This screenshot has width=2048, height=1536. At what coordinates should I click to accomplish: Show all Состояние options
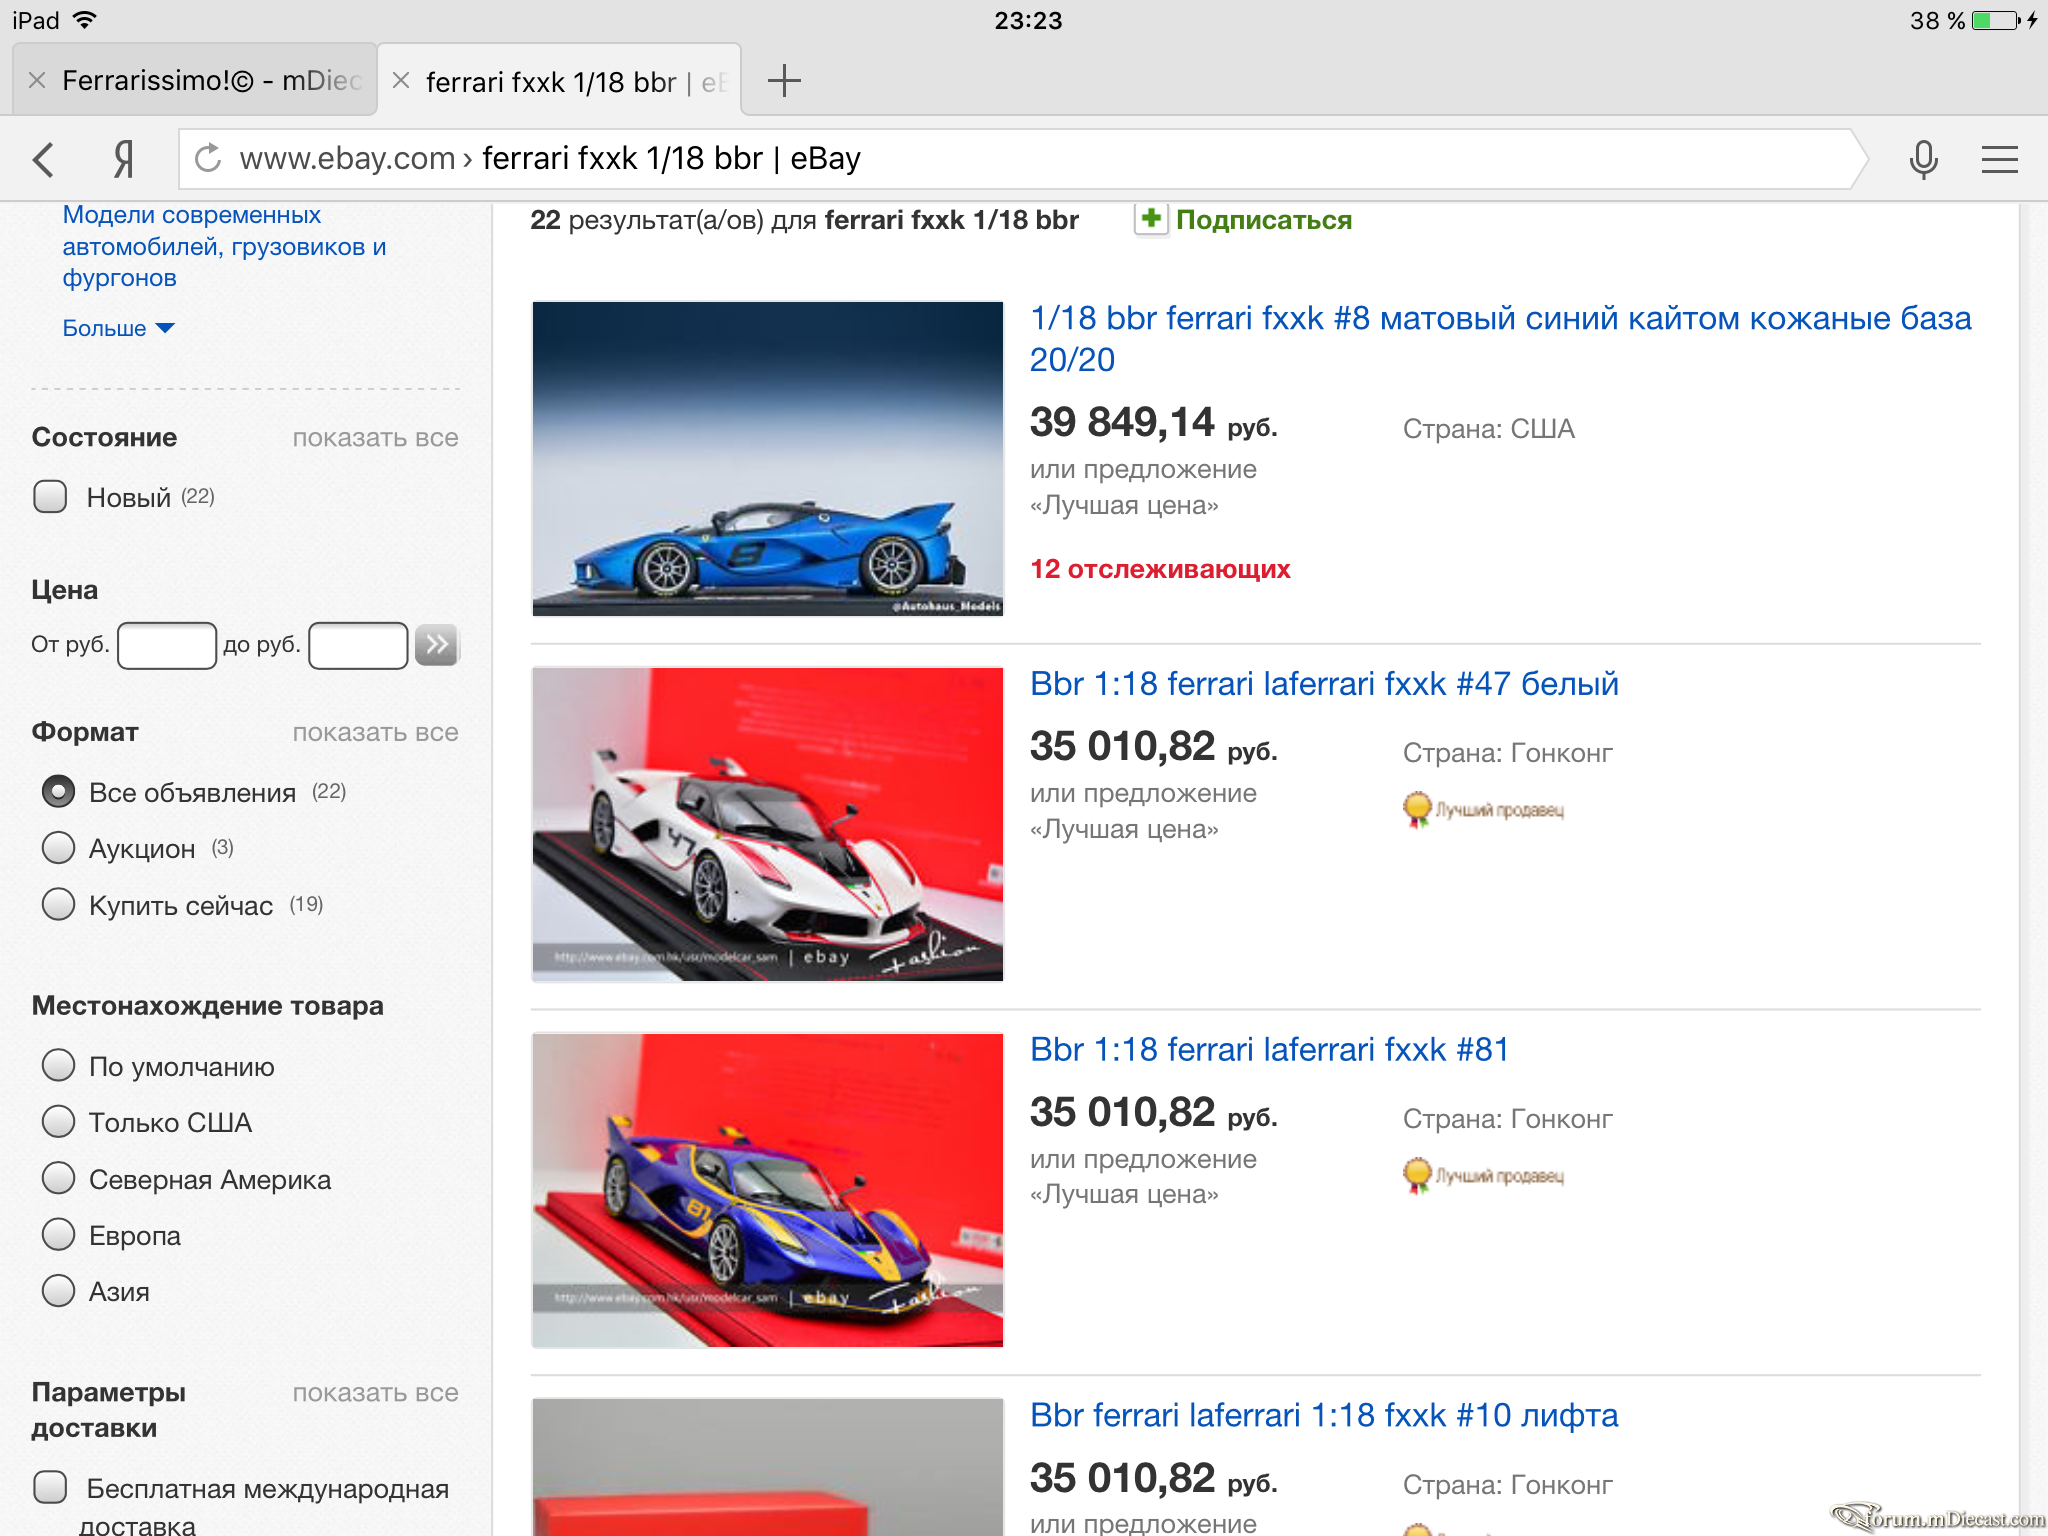pos(375,438)
